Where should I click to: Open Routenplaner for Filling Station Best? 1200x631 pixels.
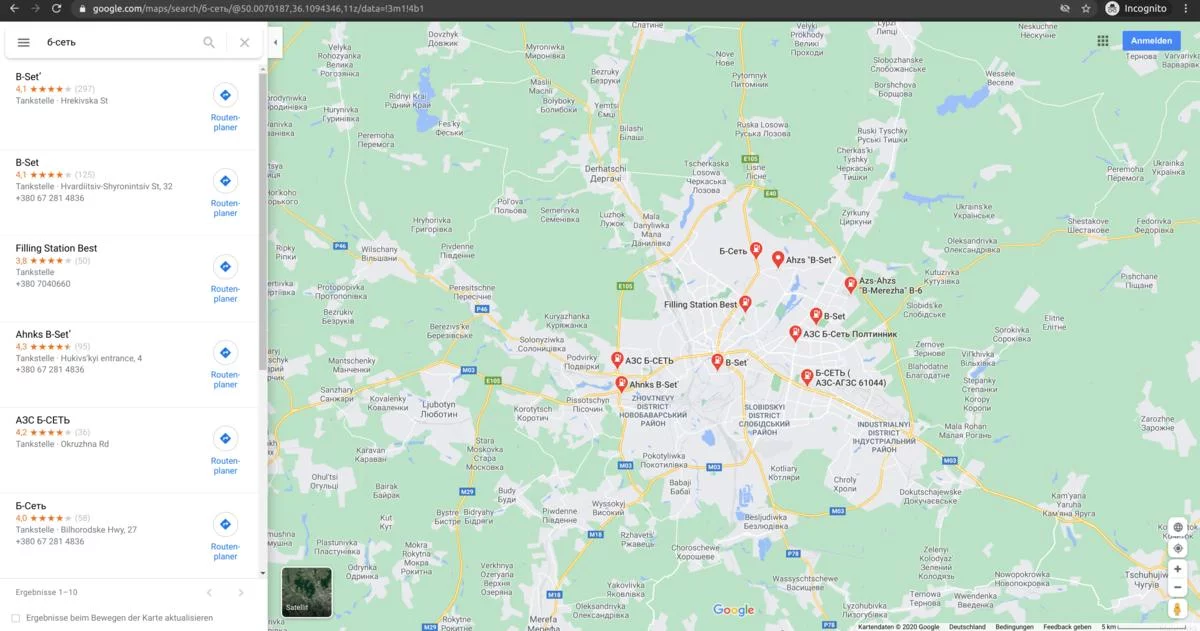(x=225, y=277)
